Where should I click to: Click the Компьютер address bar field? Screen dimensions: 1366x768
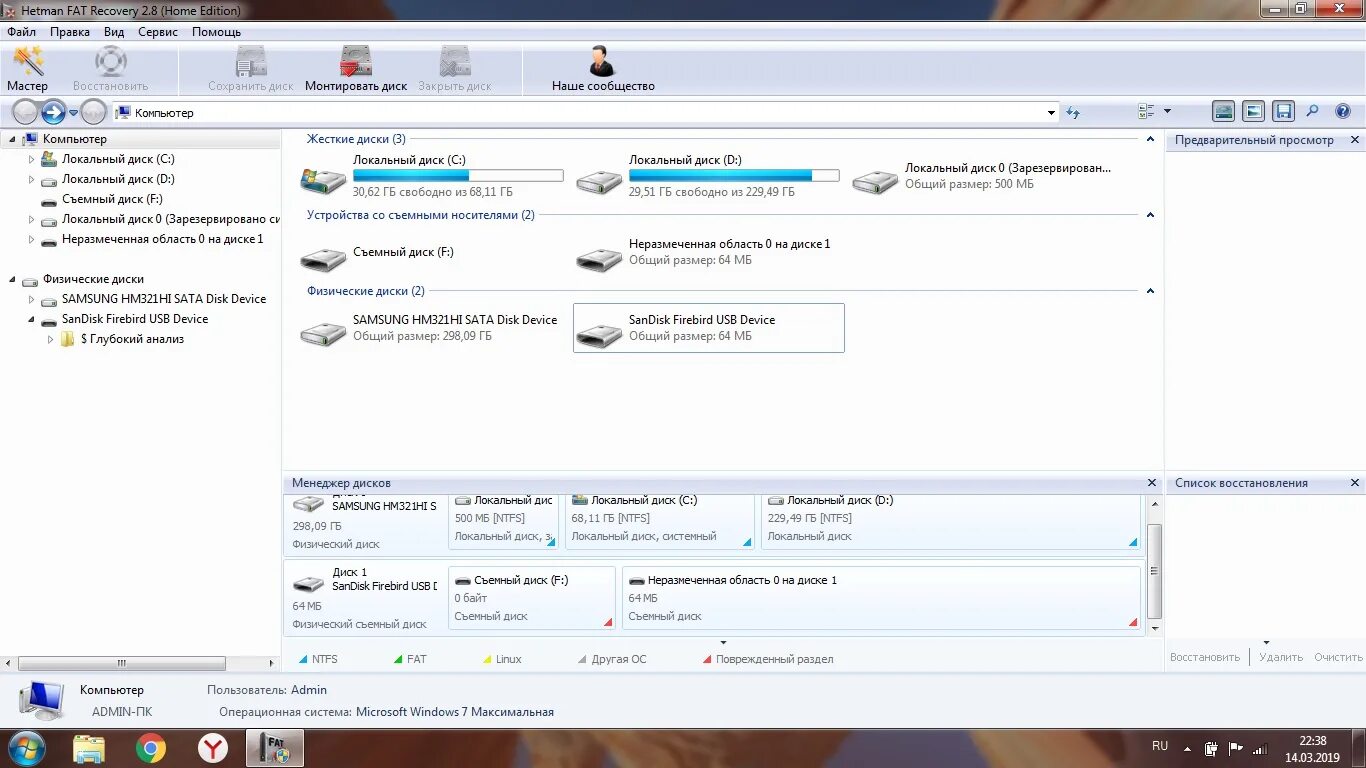[x=585, y=113]
